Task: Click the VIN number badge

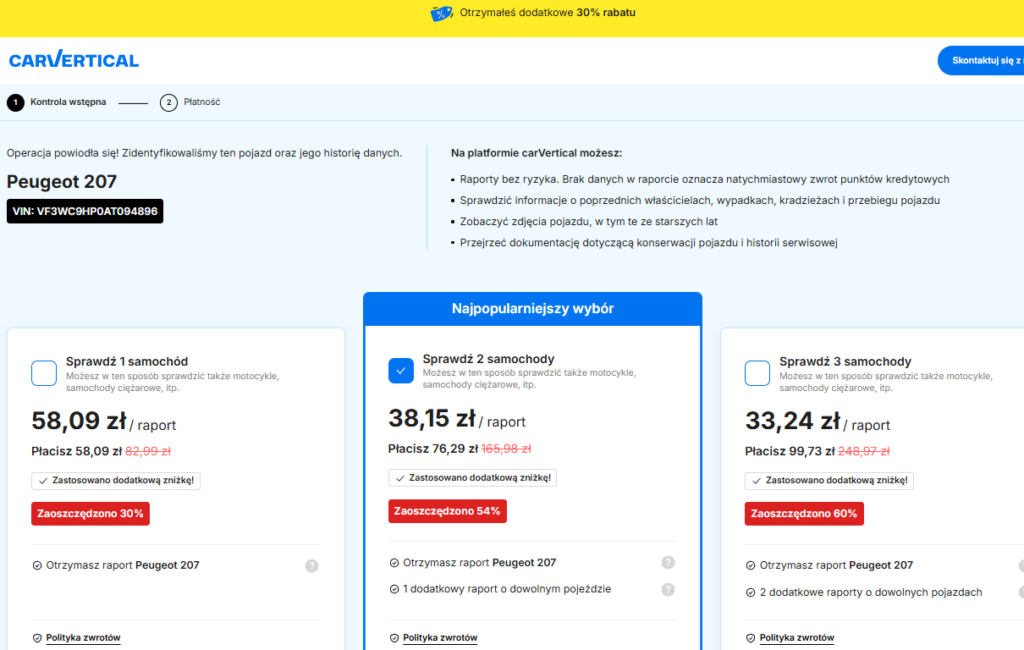Action: 85,211
